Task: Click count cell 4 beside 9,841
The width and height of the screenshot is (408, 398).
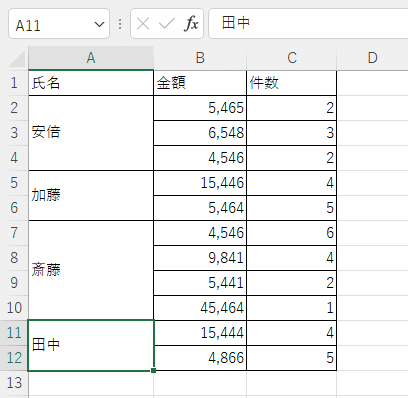Action: (292, 258)
